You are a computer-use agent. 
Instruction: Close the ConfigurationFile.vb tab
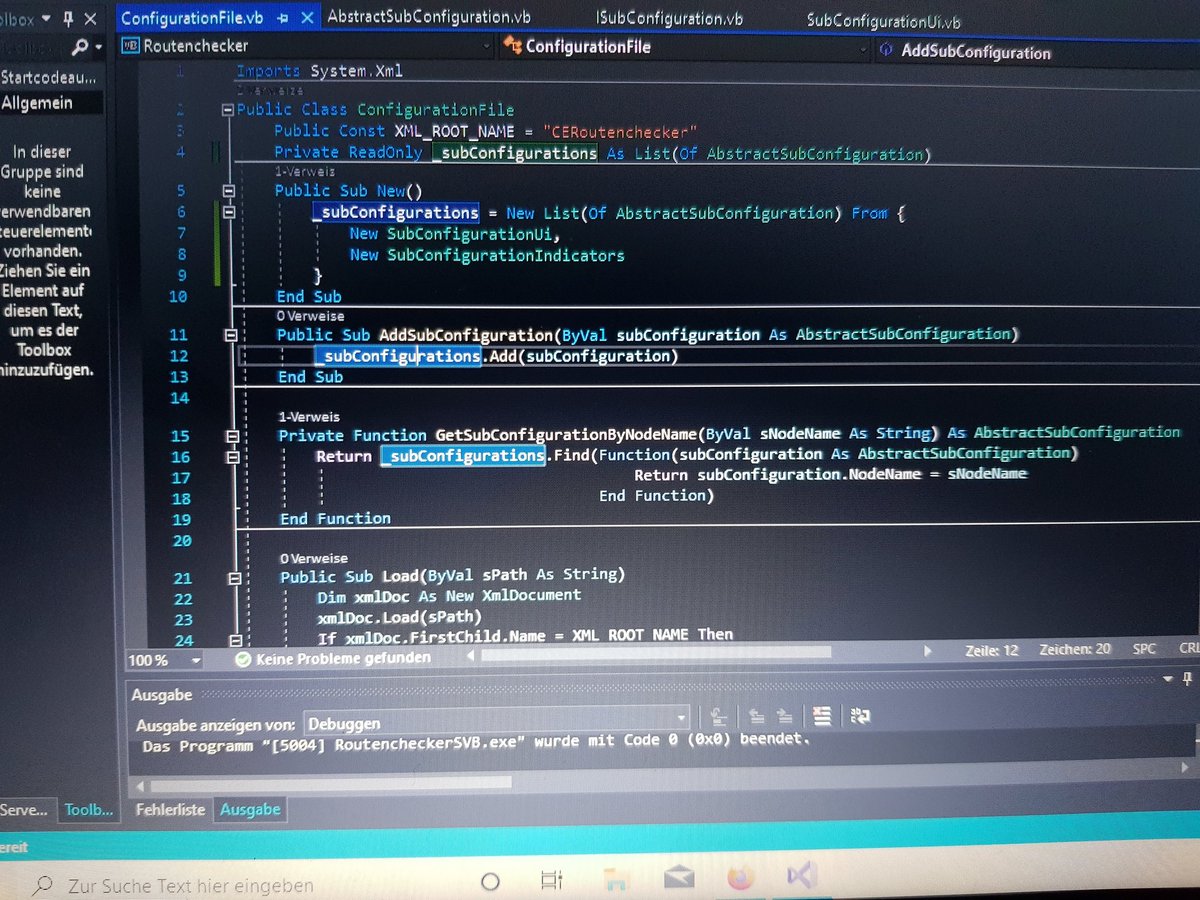coord(307,18)
